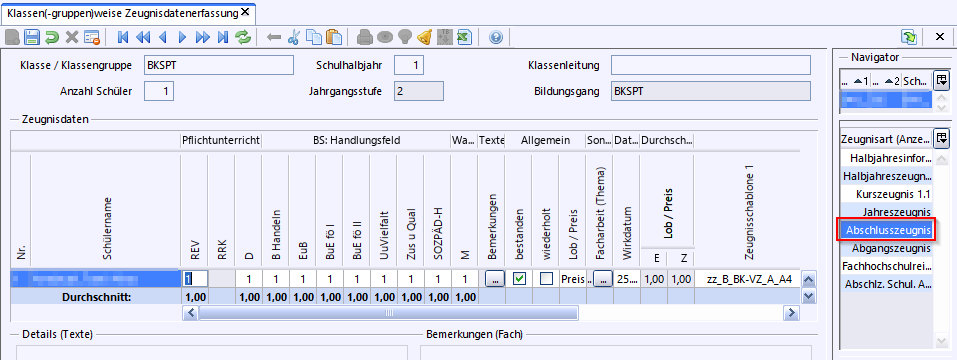
Task: Click the scissors cut icon
Action: pyautogui.click(x=294, y=37)
